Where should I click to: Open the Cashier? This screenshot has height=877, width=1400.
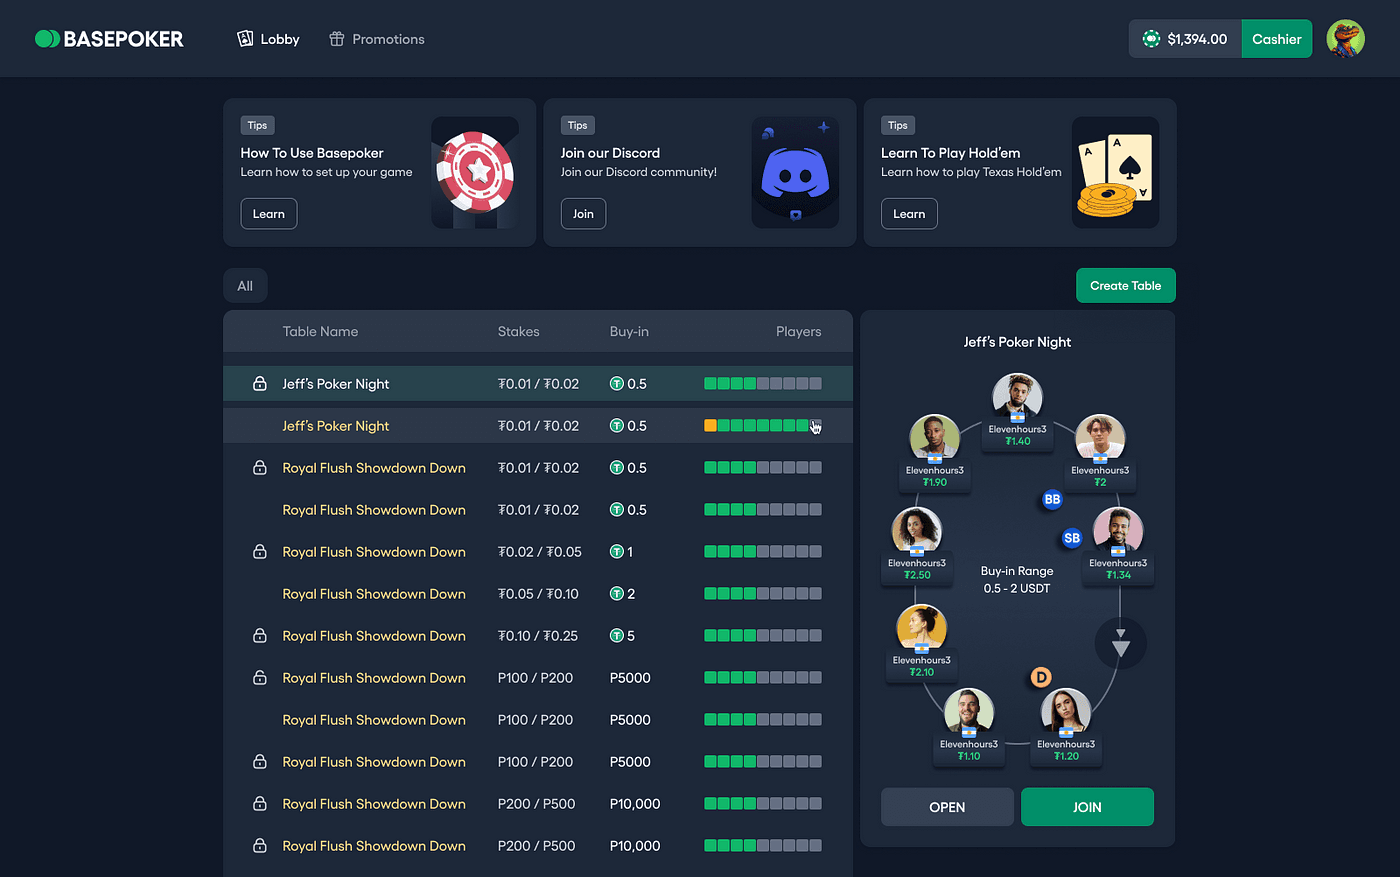click(1277, 39)
